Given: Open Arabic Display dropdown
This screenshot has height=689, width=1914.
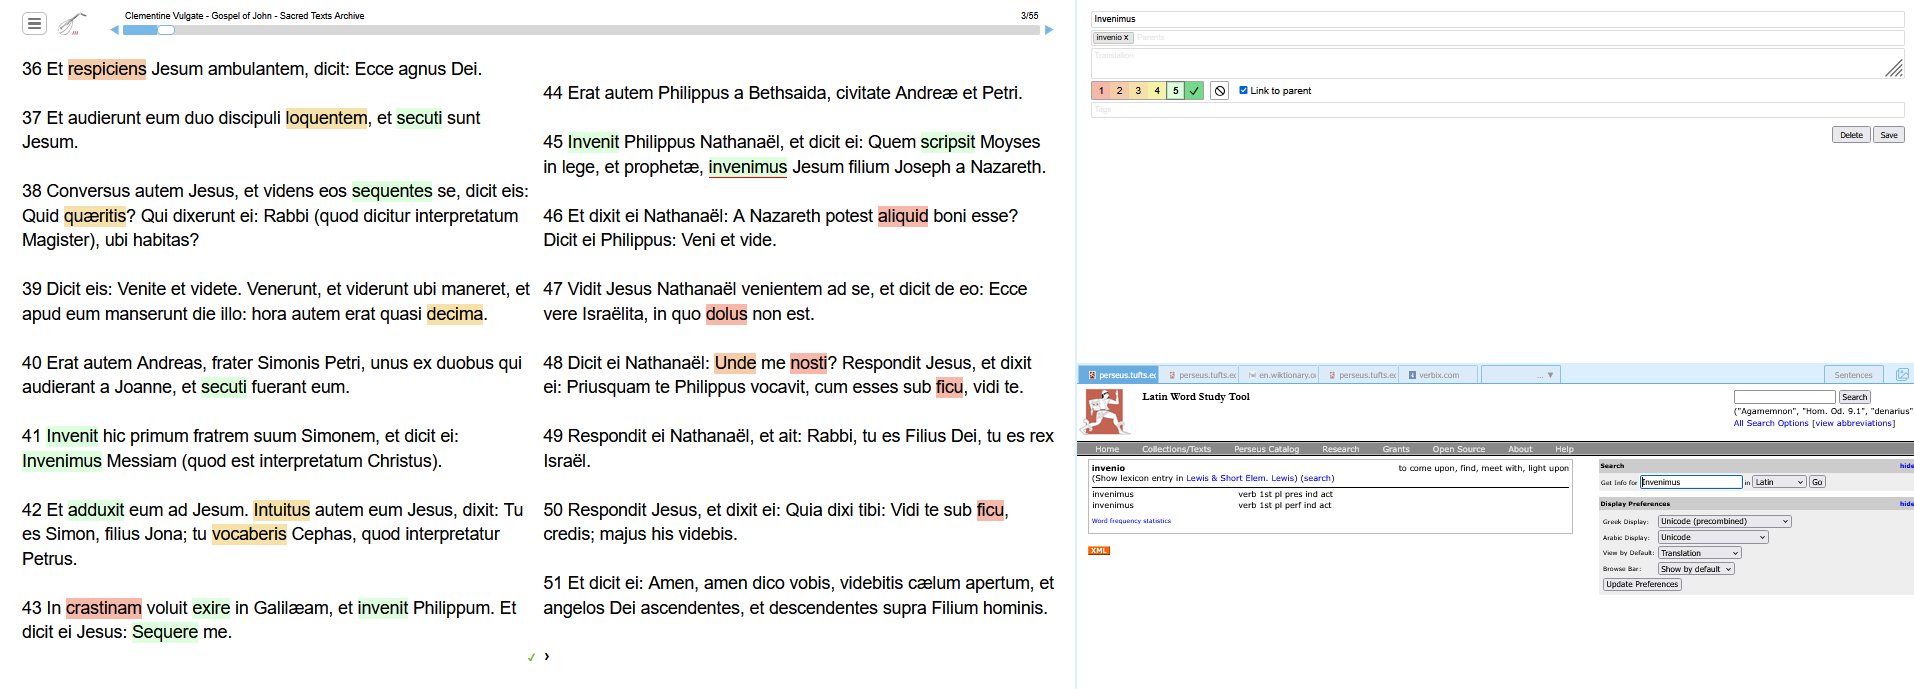Looking at the screenshot, I should pyautogui.click(x=1713, y=538).
